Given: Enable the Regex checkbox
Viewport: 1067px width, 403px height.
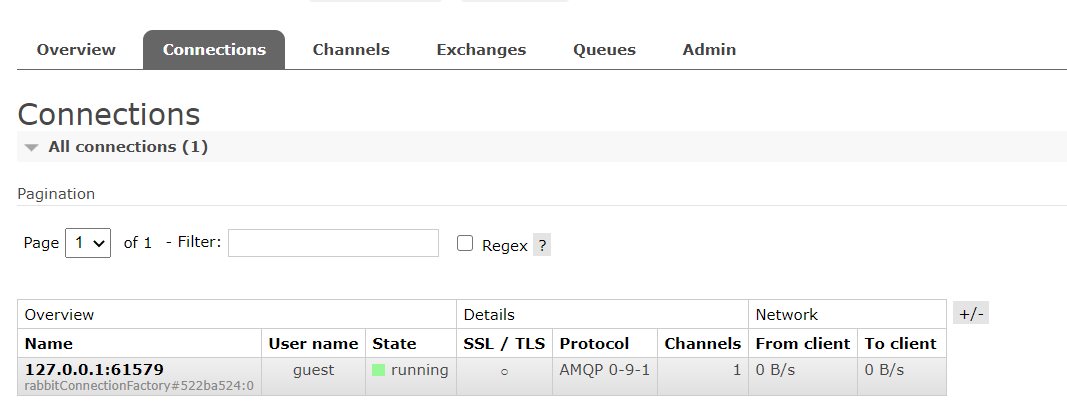Looking at the screenshot, I should (465, 244).
